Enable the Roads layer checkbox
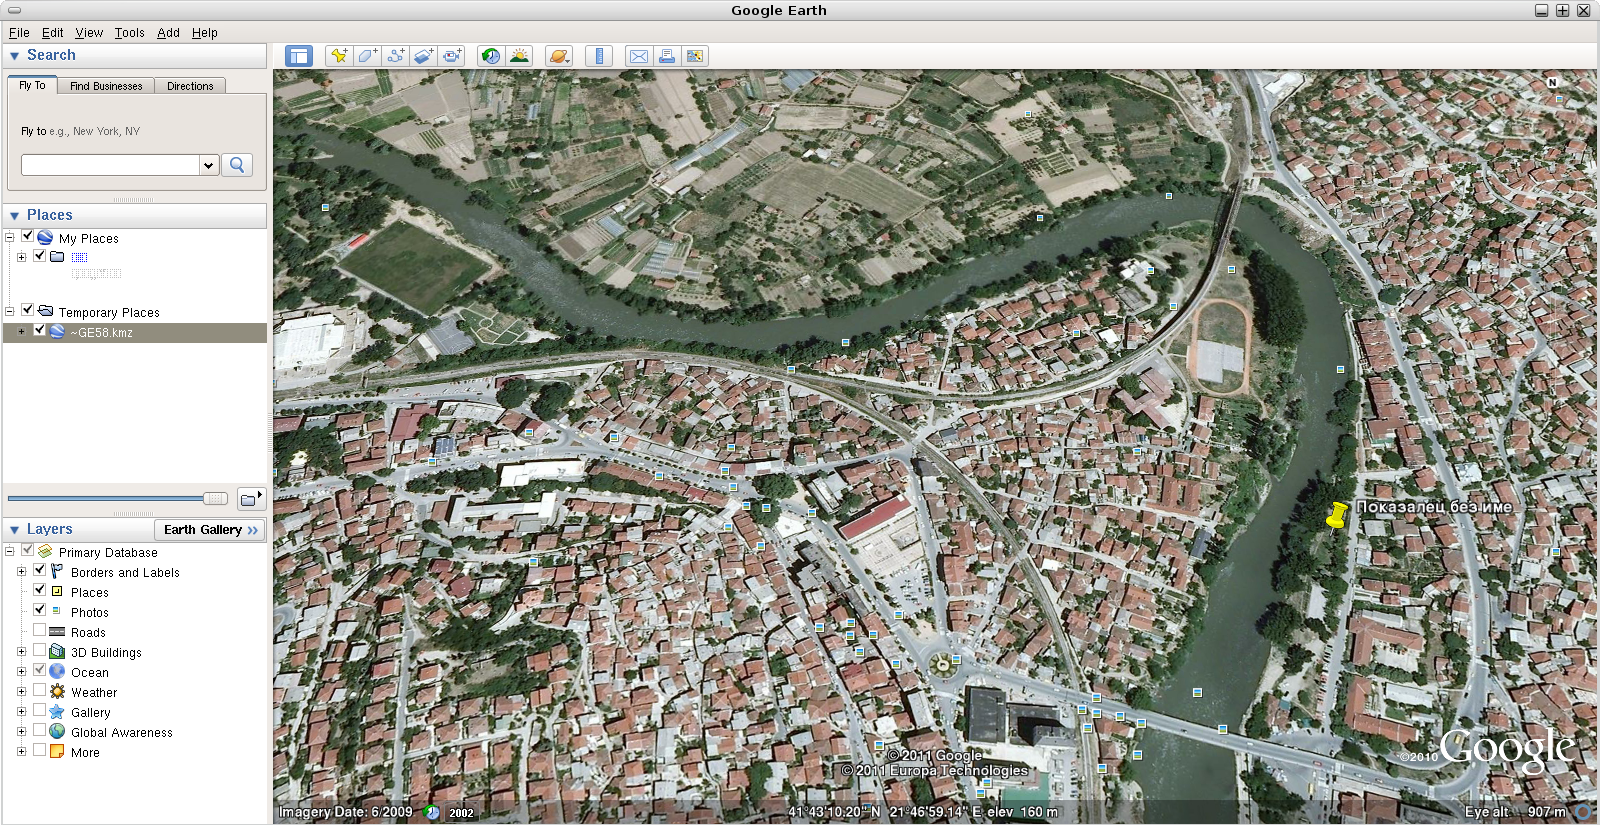The width and height of the screenshot is (1600, 825). pos(40,630)
